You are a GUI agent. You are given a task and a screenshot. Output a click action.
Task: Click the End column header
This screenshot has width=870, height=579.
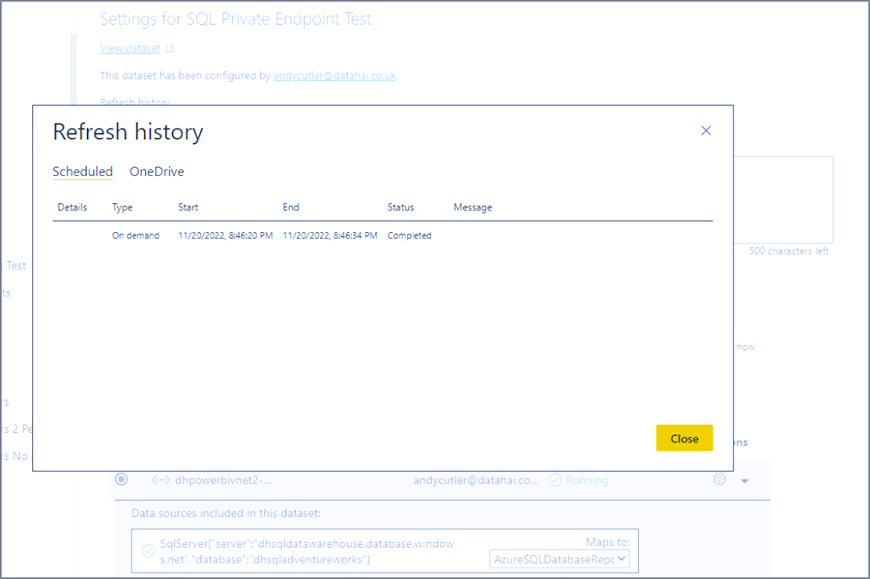pyautogui.click(x=291, y=207)
